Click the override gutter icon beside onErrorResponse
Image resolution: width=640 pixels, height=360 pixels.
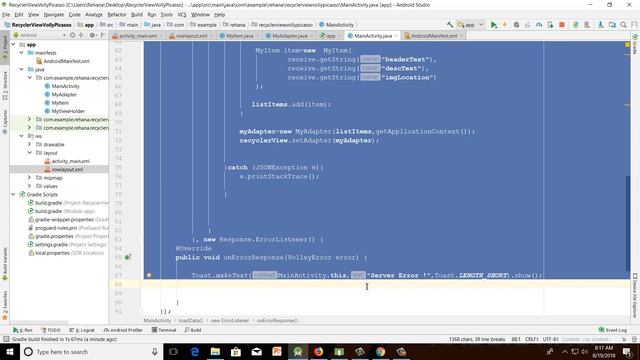point(128,257)
